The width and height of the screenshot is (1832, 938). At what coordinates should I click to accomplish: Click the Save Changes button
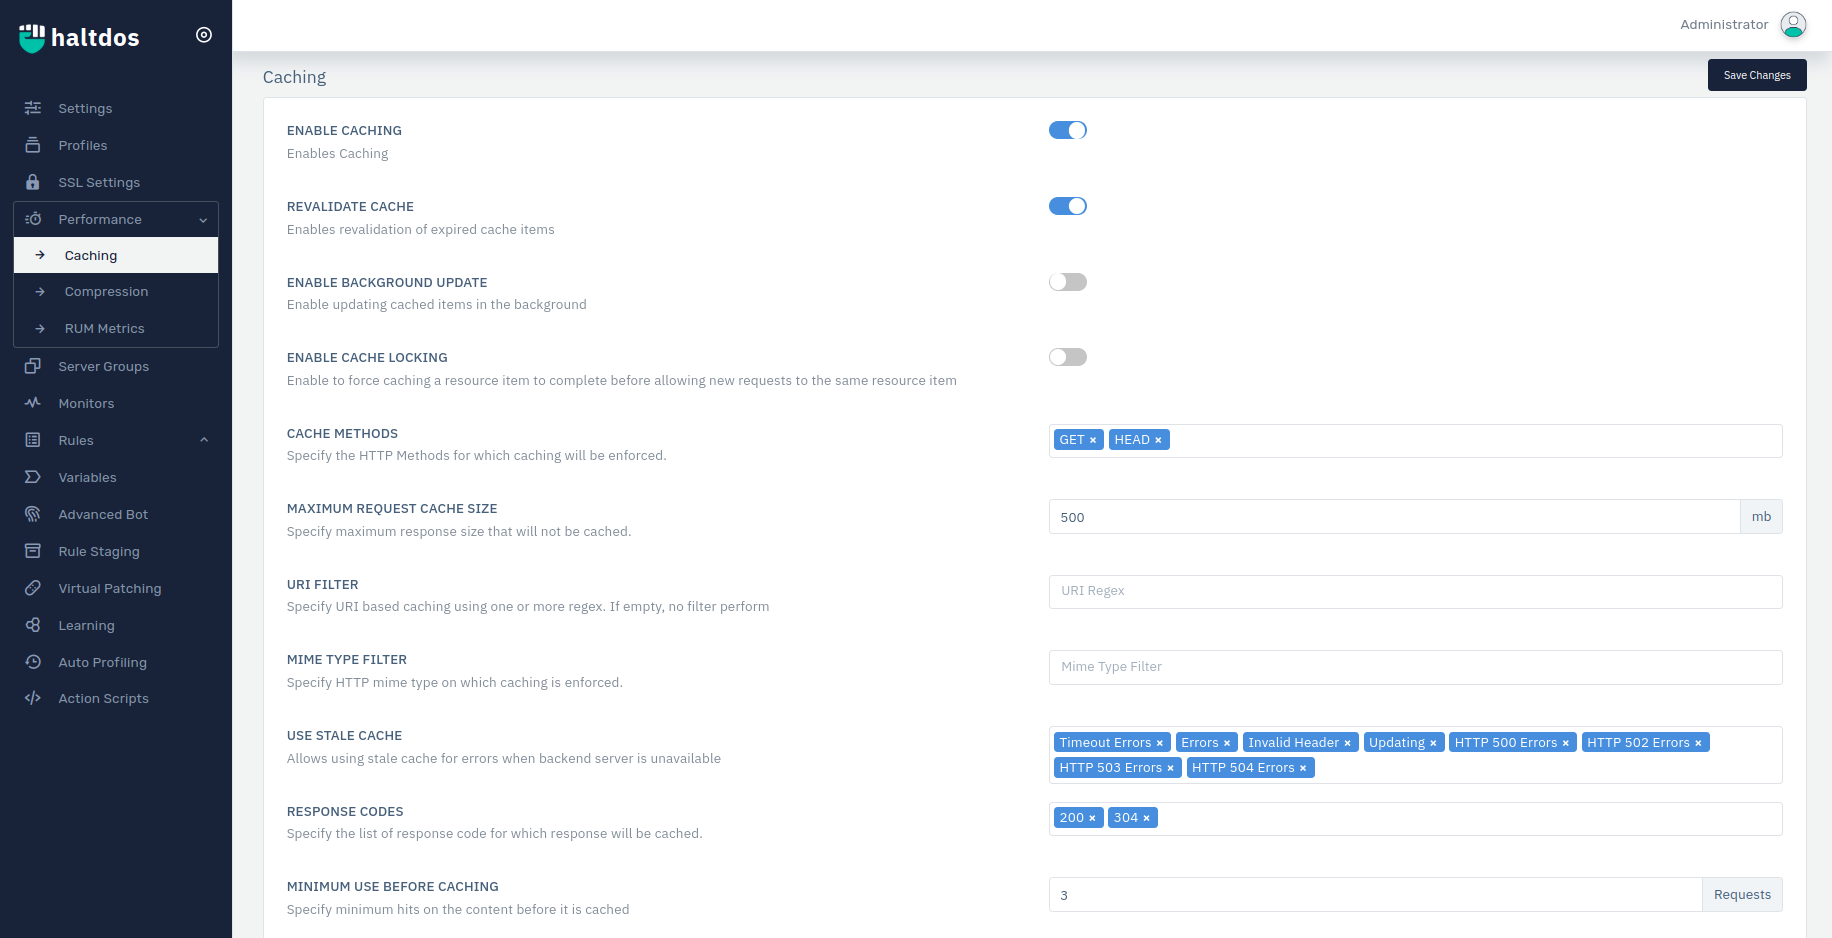coord(1756,75)
